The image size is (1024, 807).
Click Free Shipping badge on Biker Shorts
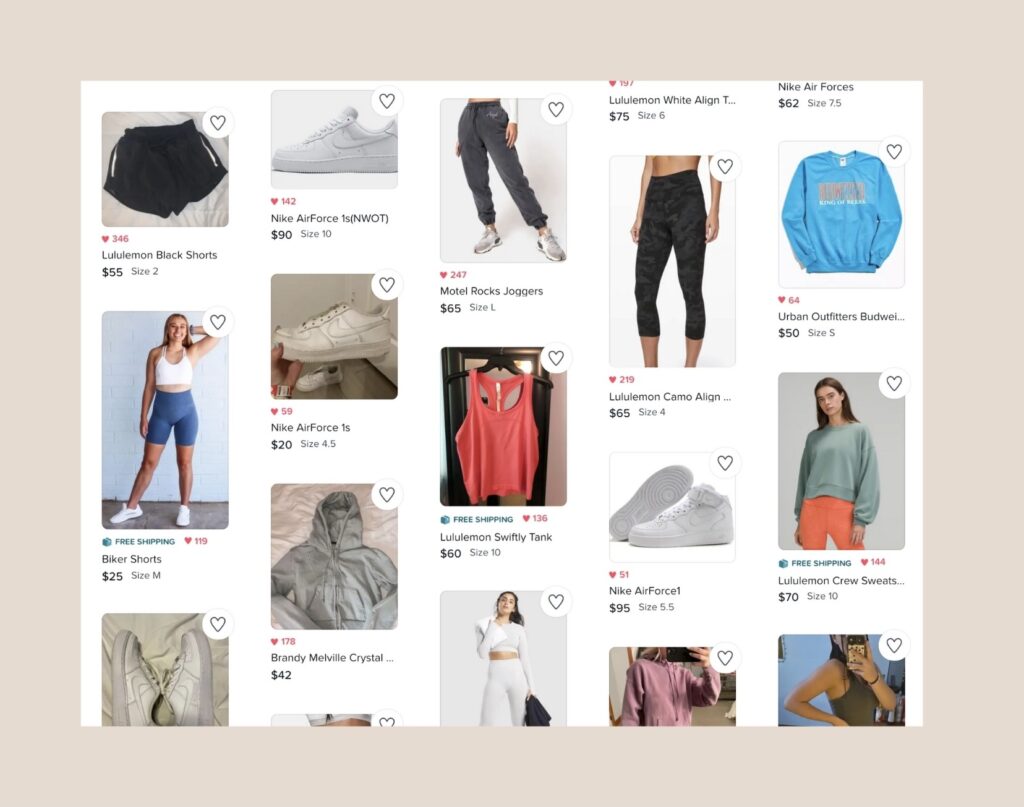coord(138,541)
